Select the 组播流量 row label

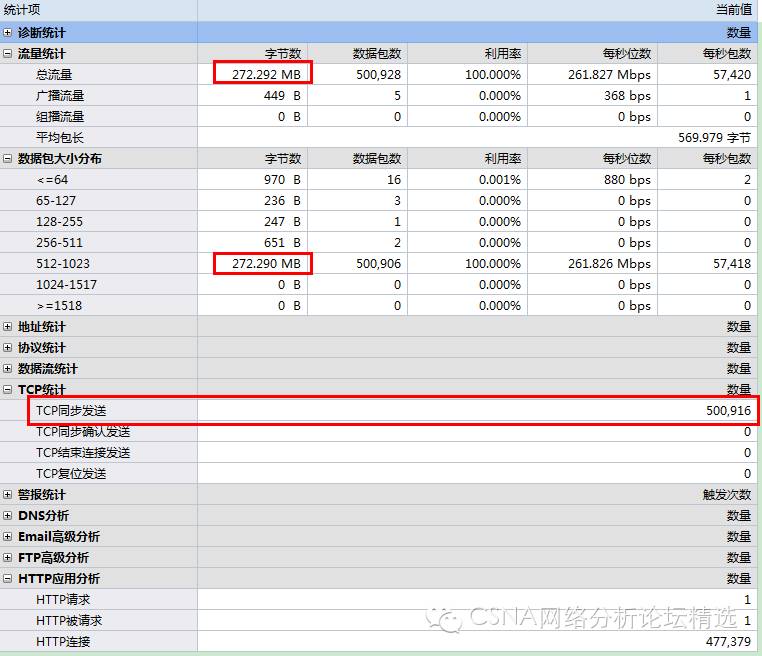(x=60, y=117)
